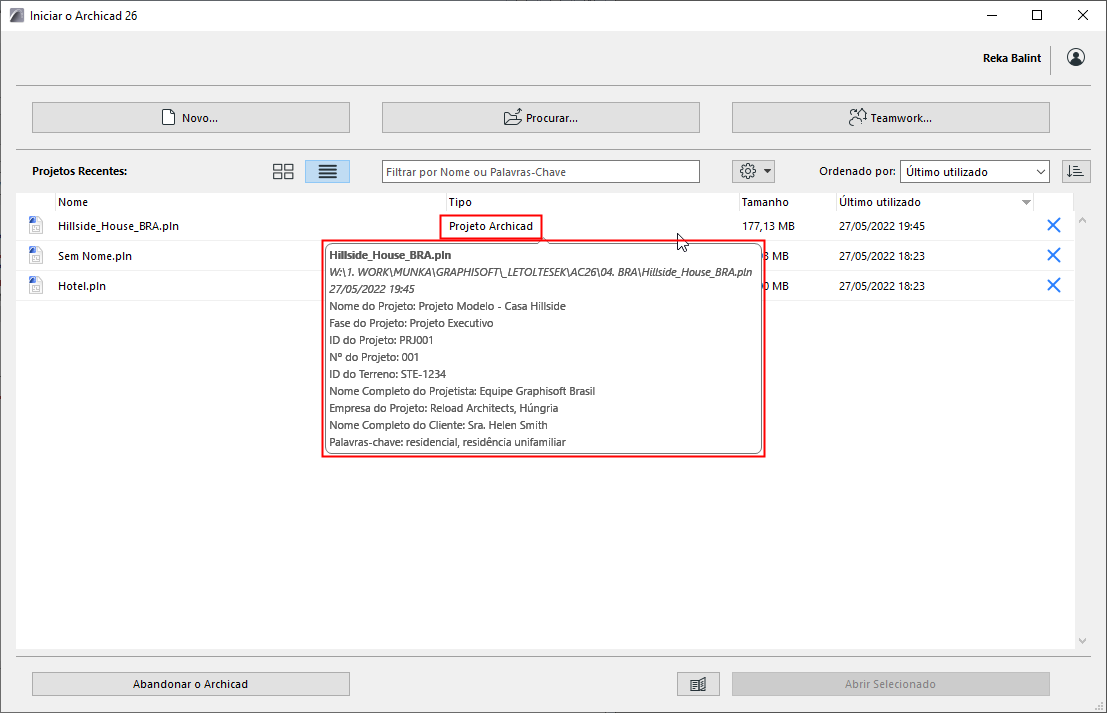
Task: Select Hillside_House_BRA.pln file name
Action: (119, 226)
